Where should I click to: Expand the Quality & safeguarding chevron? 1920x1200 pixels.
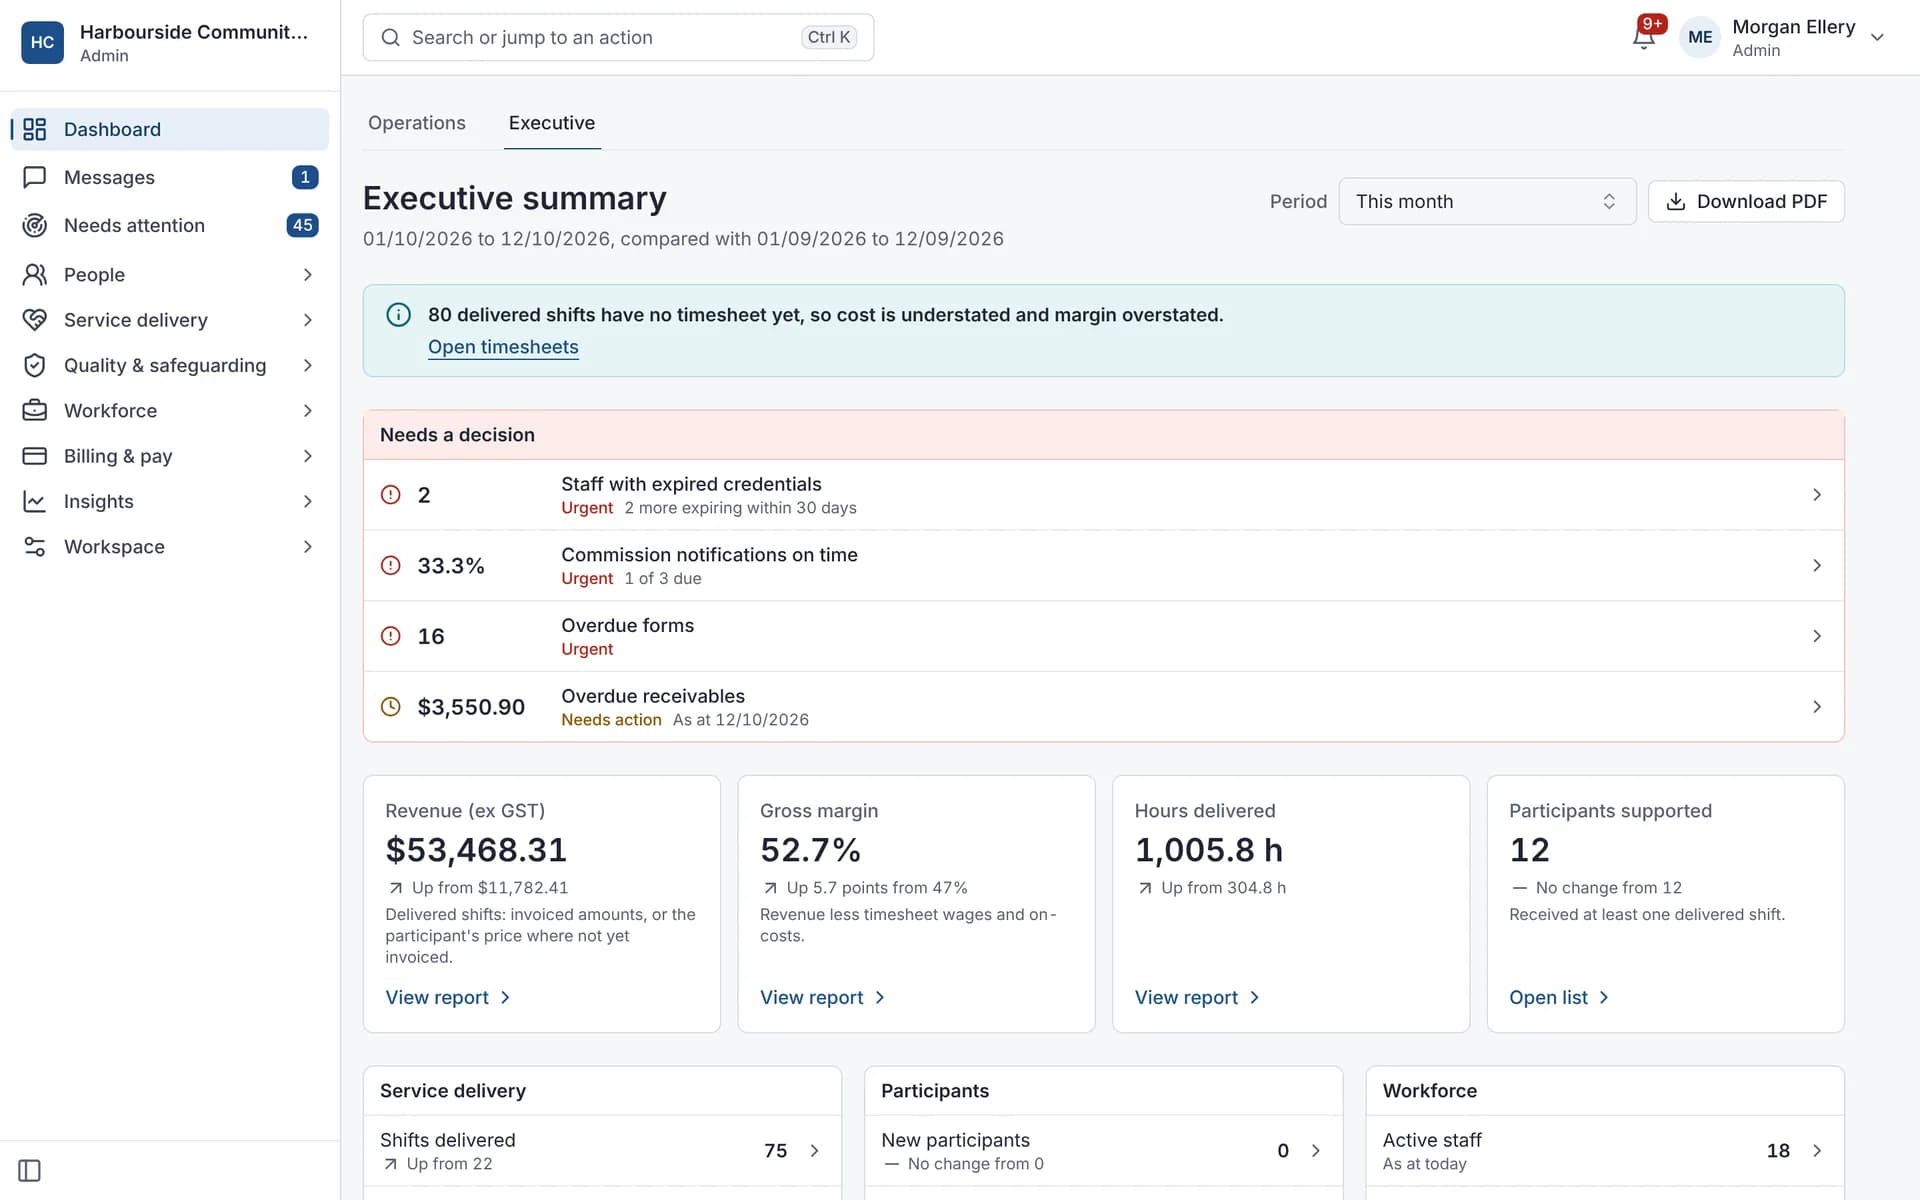(307, 365)
